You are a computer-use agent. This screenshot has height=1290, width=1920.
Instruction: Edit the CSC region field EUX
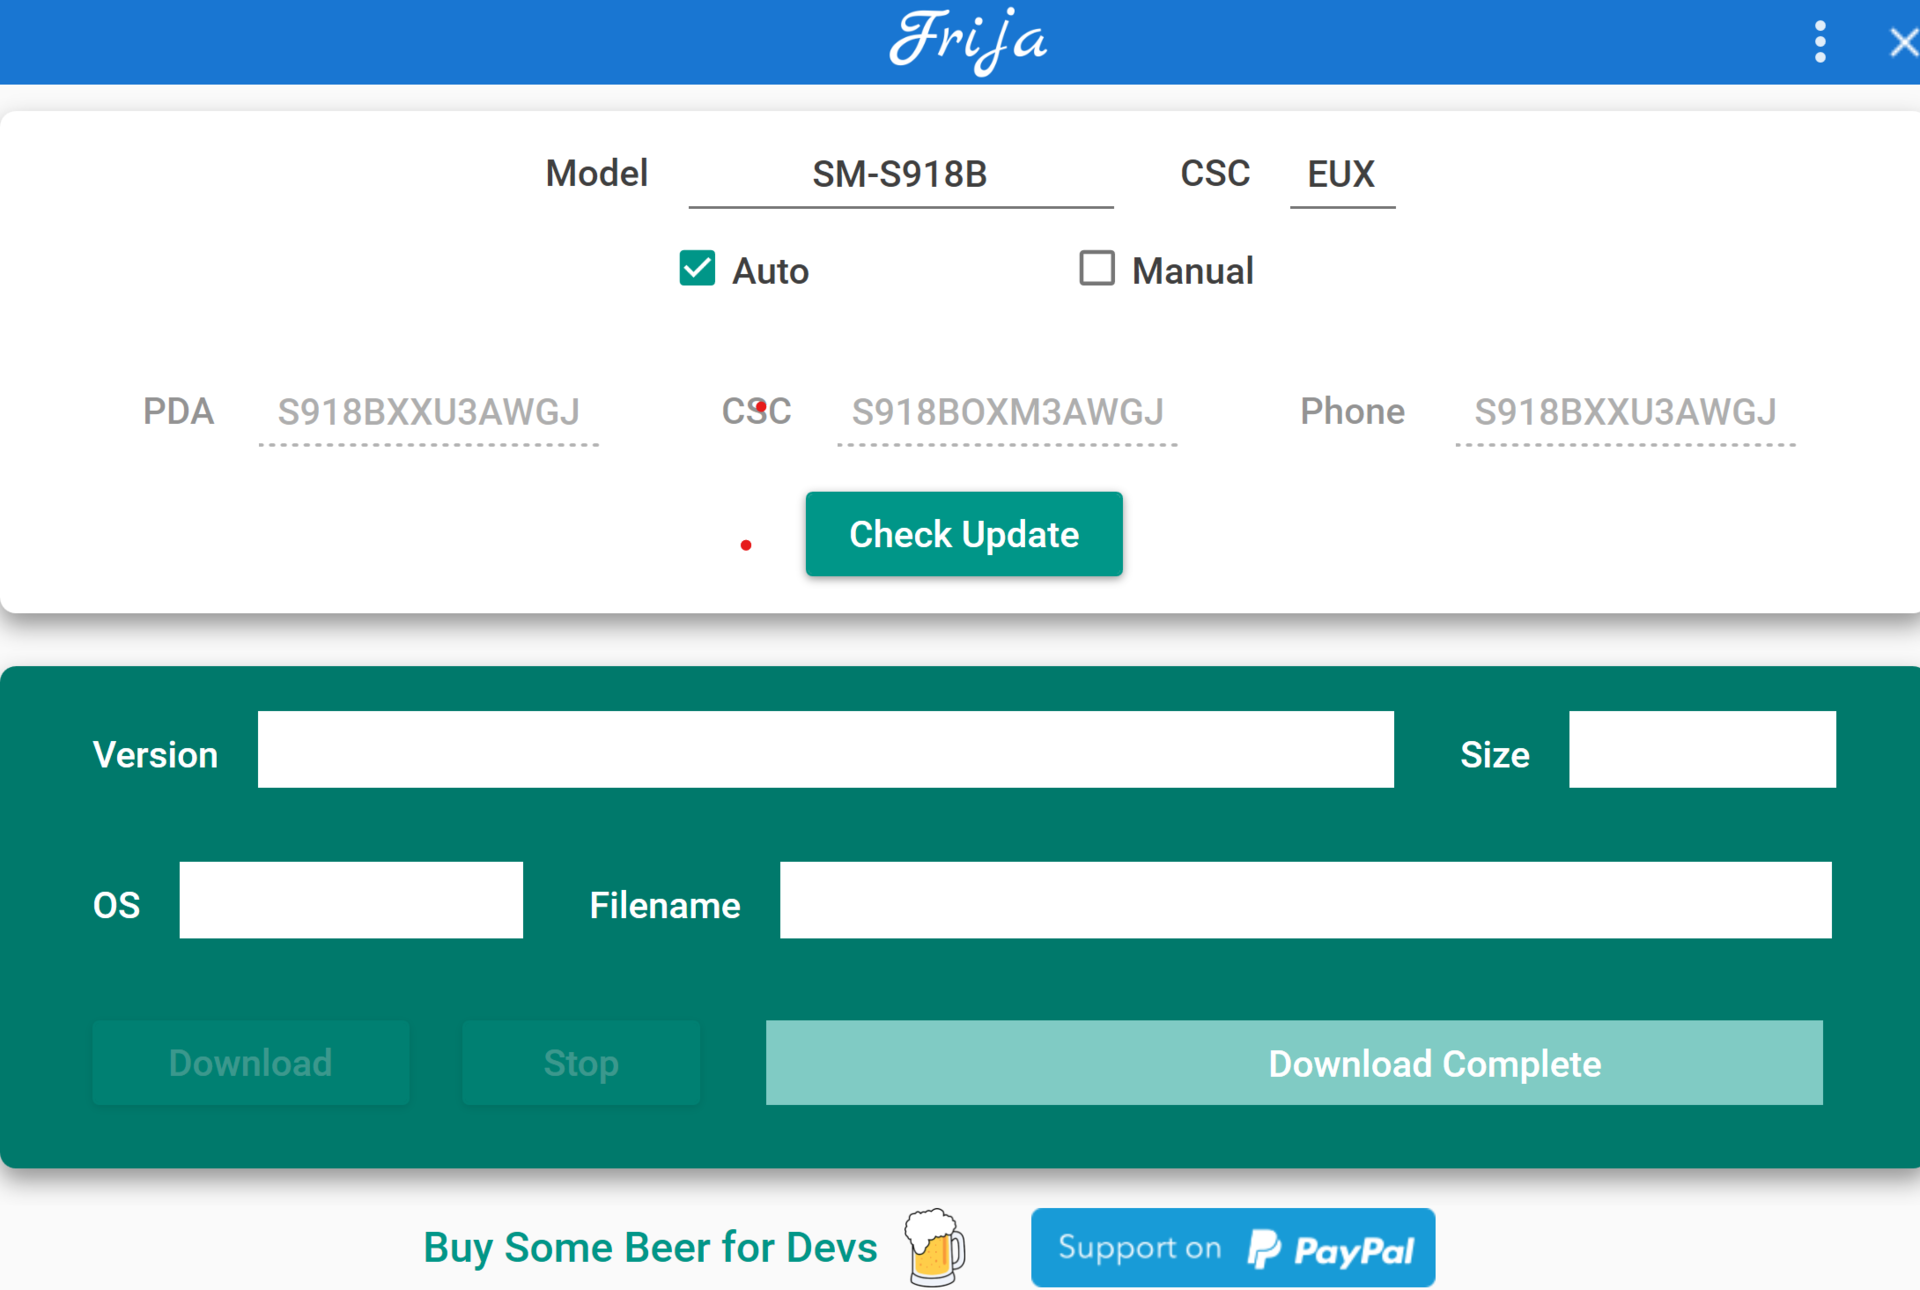coord(1341,175)
